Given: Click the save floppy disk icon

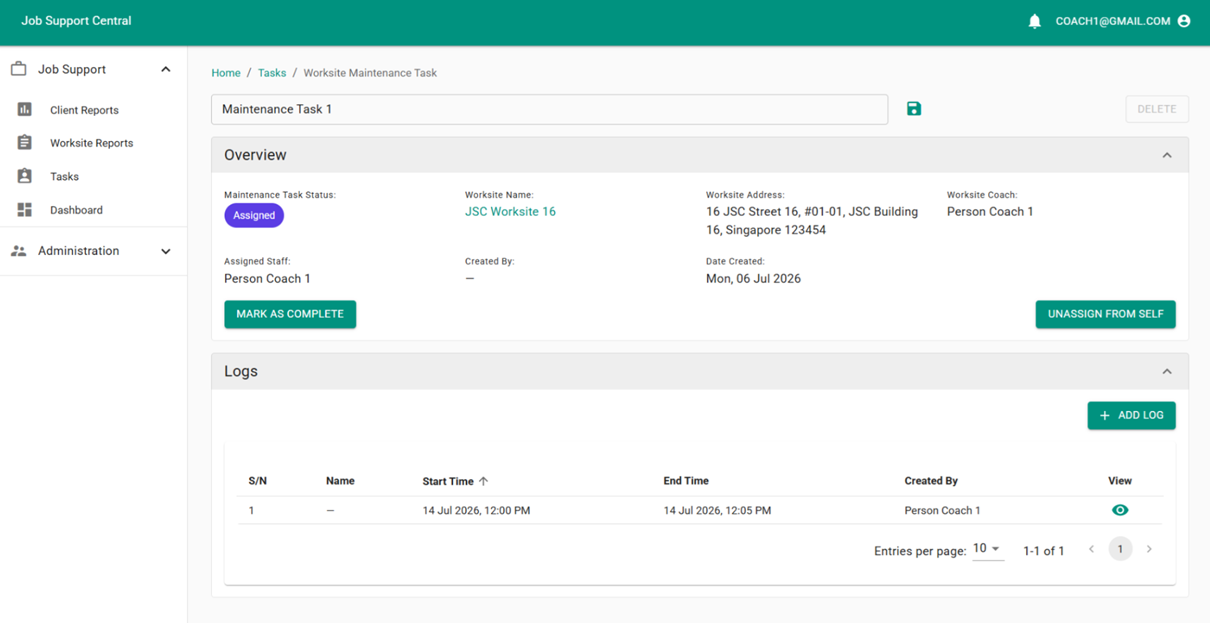Looking at the screenshot, I should [914, 109].
